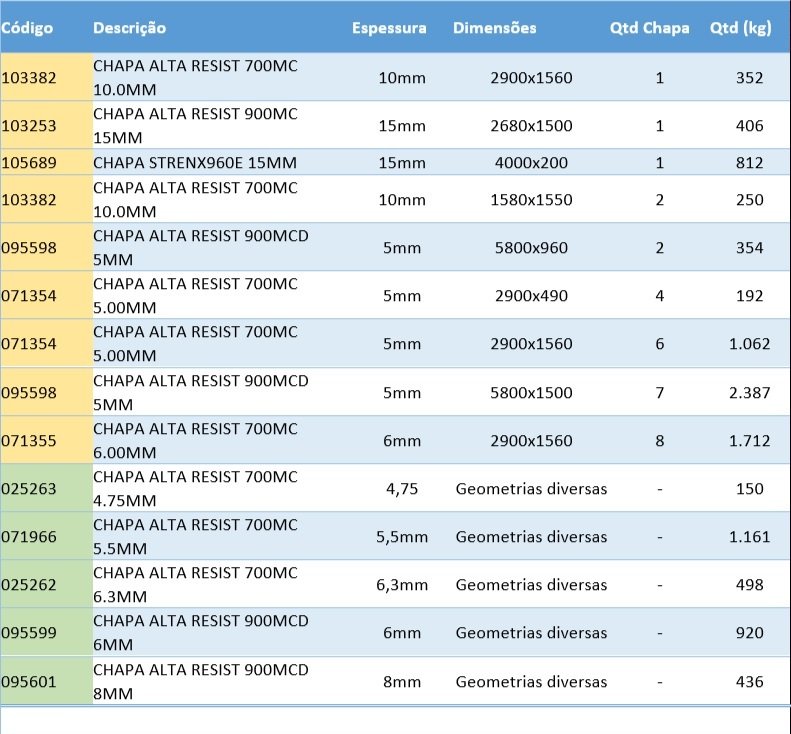Select the Dimensões column header

coord(494,28)
